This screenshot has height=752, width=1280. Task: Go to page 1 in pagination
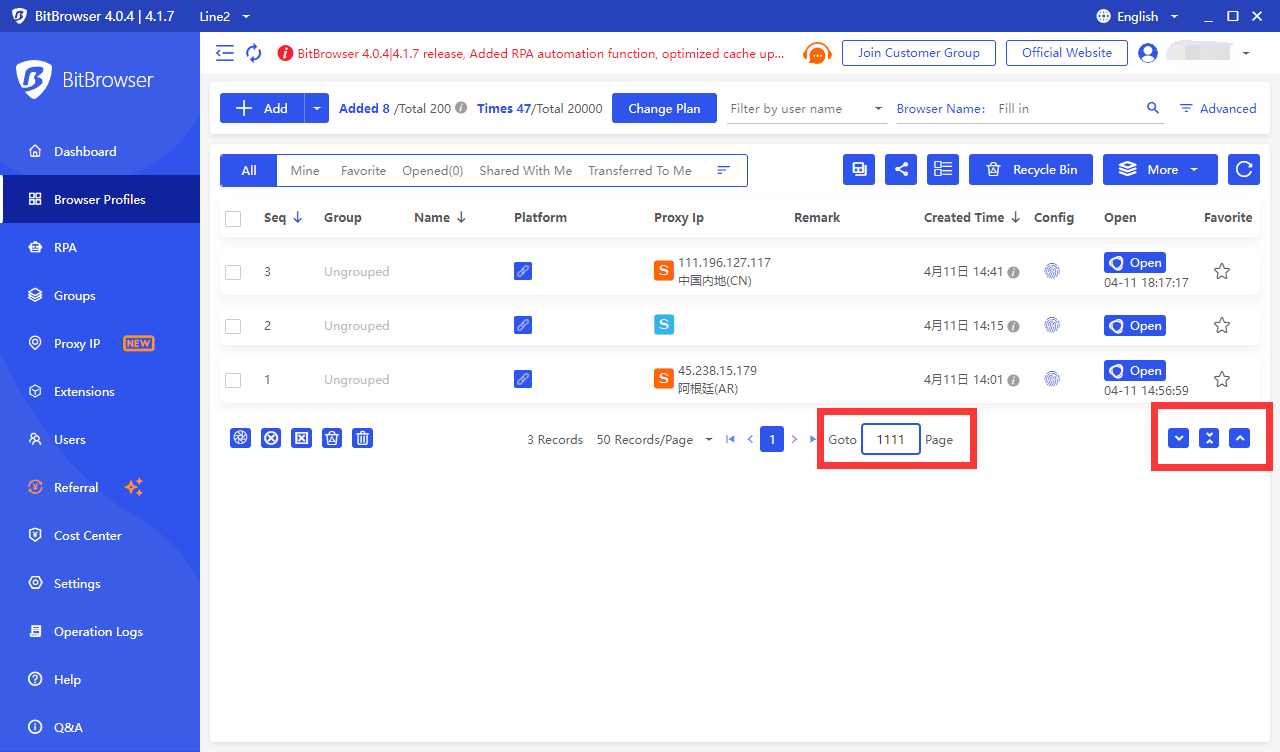[772, 439]
